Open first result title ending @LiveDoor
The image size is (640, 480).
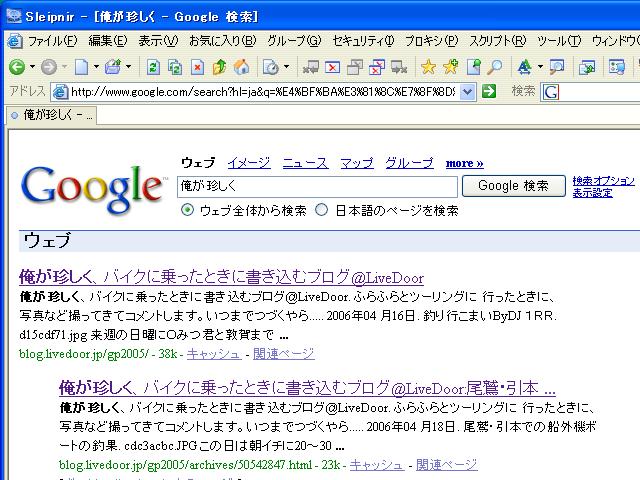(x=221, y=277)
